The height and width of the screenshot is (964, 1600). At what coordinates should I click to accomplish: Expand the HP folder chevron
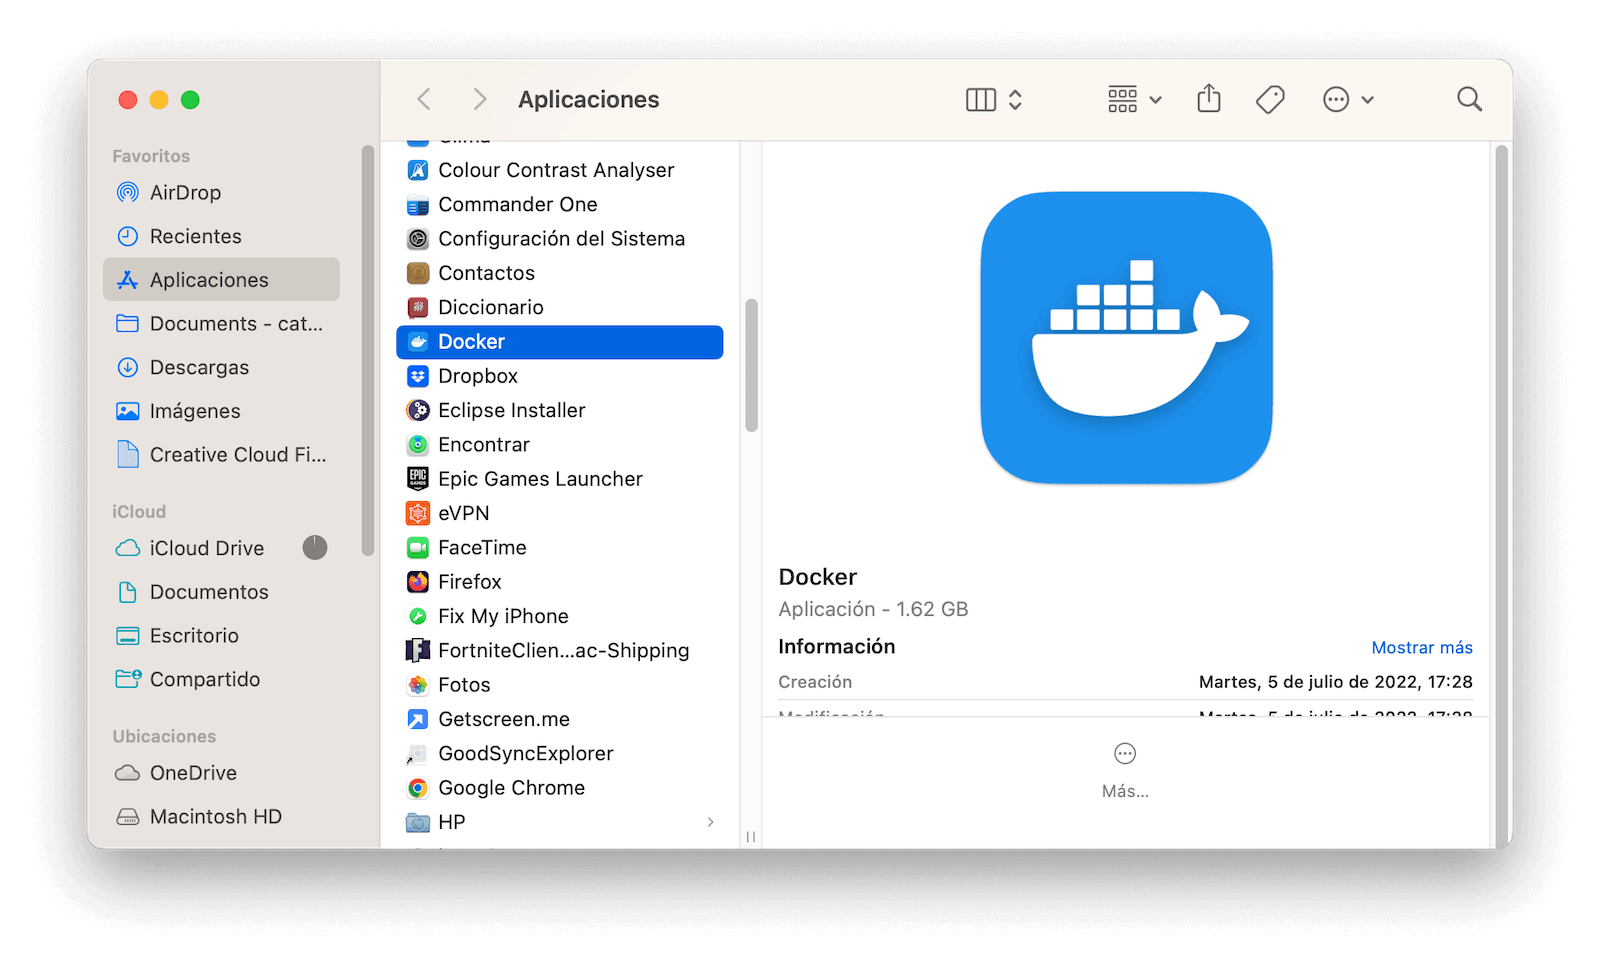click(x=710, y=822)
